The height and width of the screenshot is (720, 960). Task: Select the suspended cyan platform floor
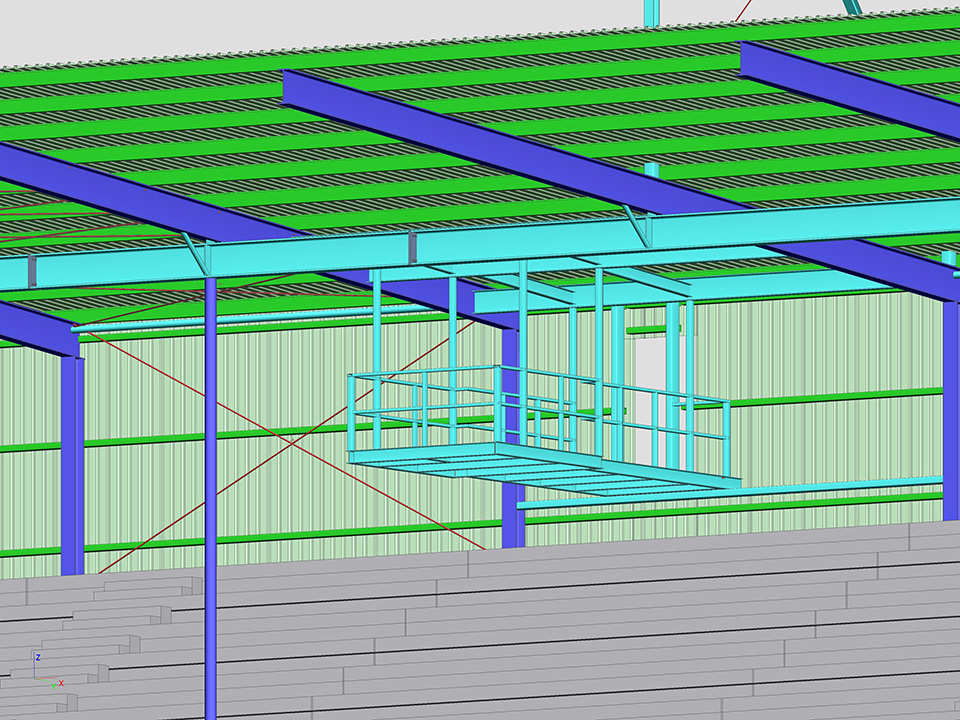(540, 468)
